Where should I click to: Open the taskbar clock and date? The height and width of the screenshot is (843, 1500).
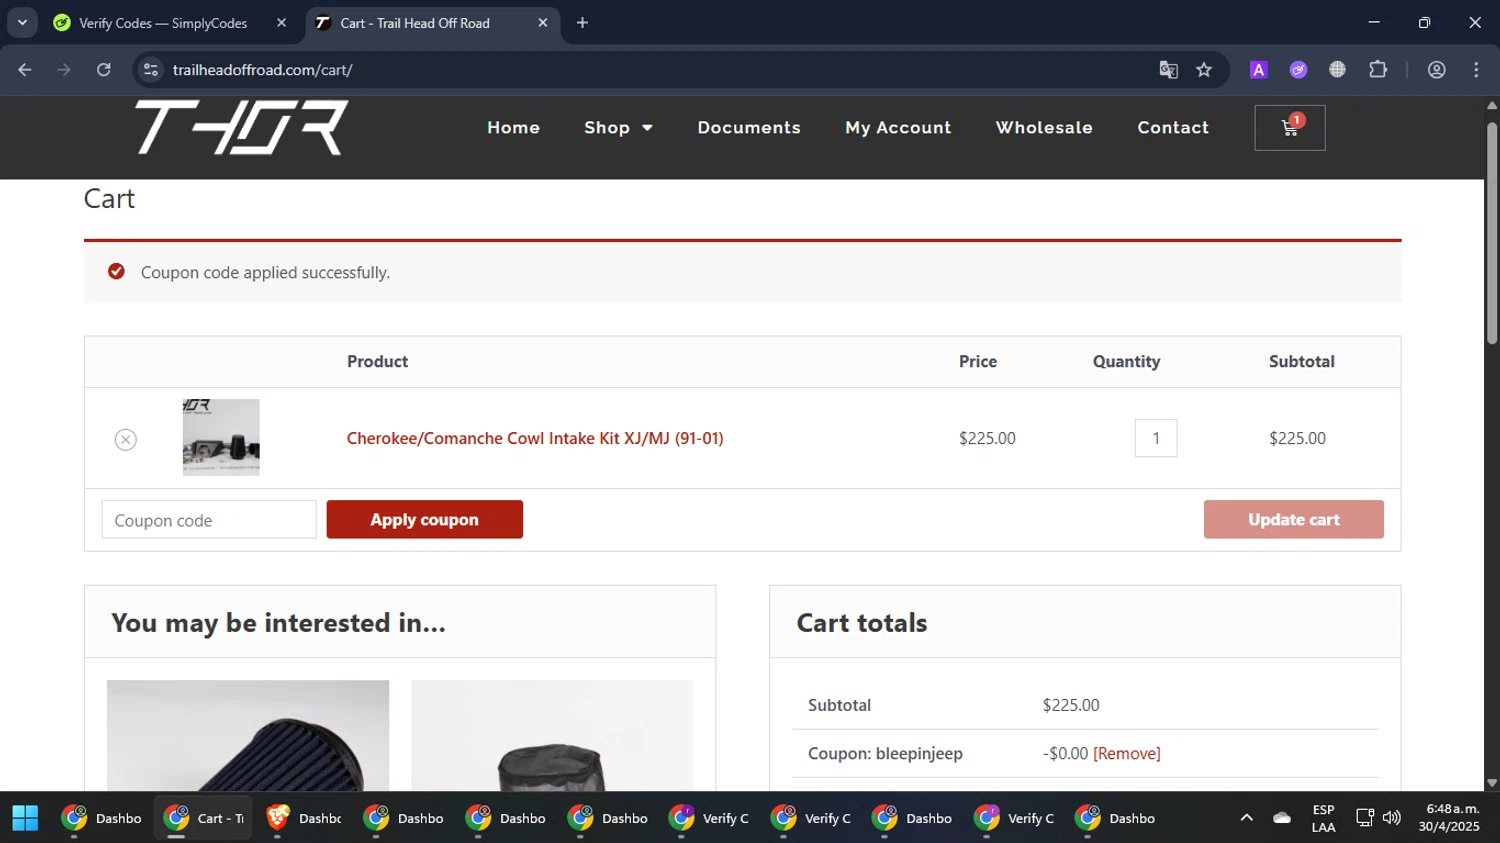[1449, 818]
